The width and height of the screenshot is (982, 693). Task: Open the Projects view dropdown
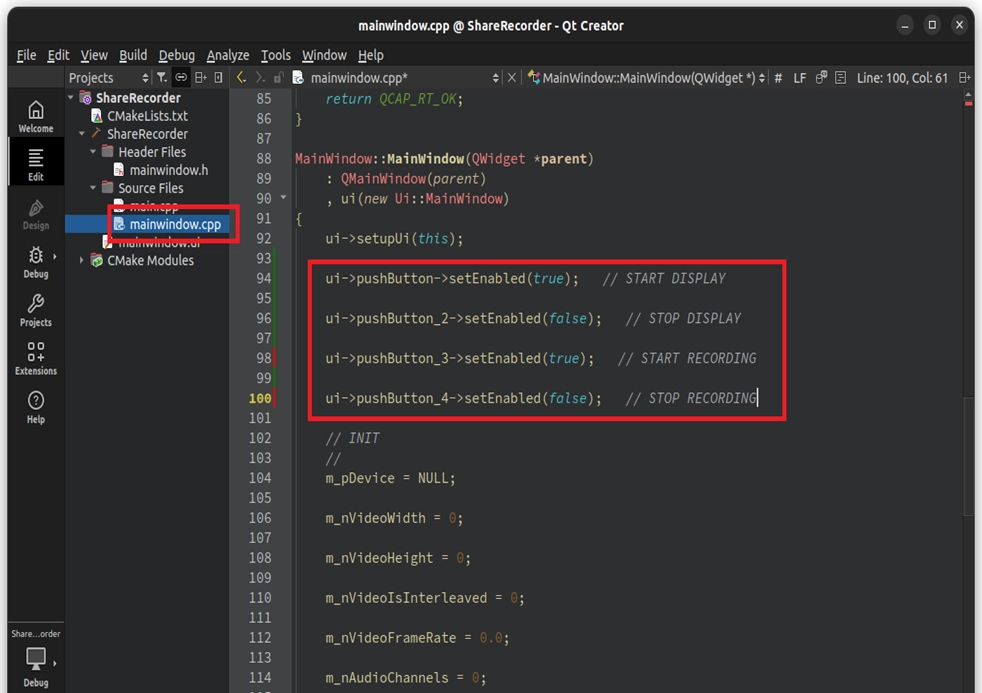[109, 78]
